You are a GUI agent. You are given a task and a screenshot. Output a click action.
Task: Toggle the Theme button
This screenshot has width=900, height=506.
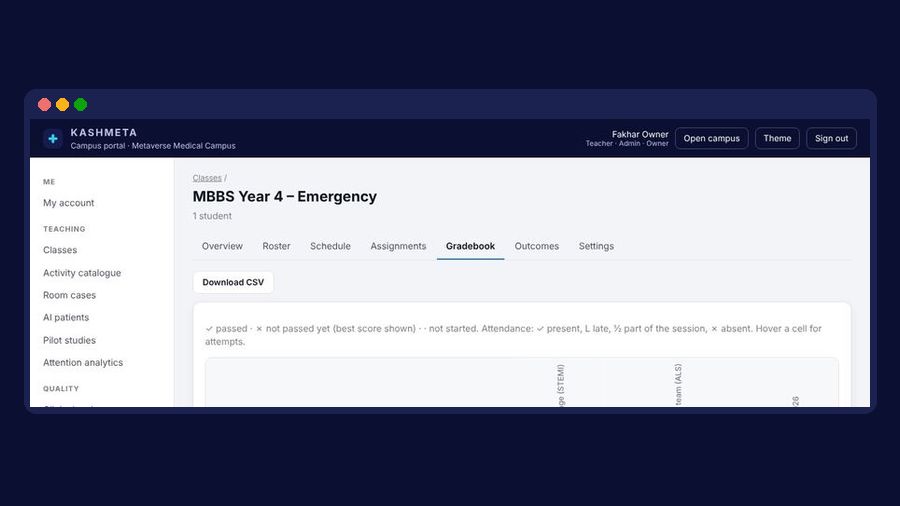pyautogui.click(x=777, y=138)
